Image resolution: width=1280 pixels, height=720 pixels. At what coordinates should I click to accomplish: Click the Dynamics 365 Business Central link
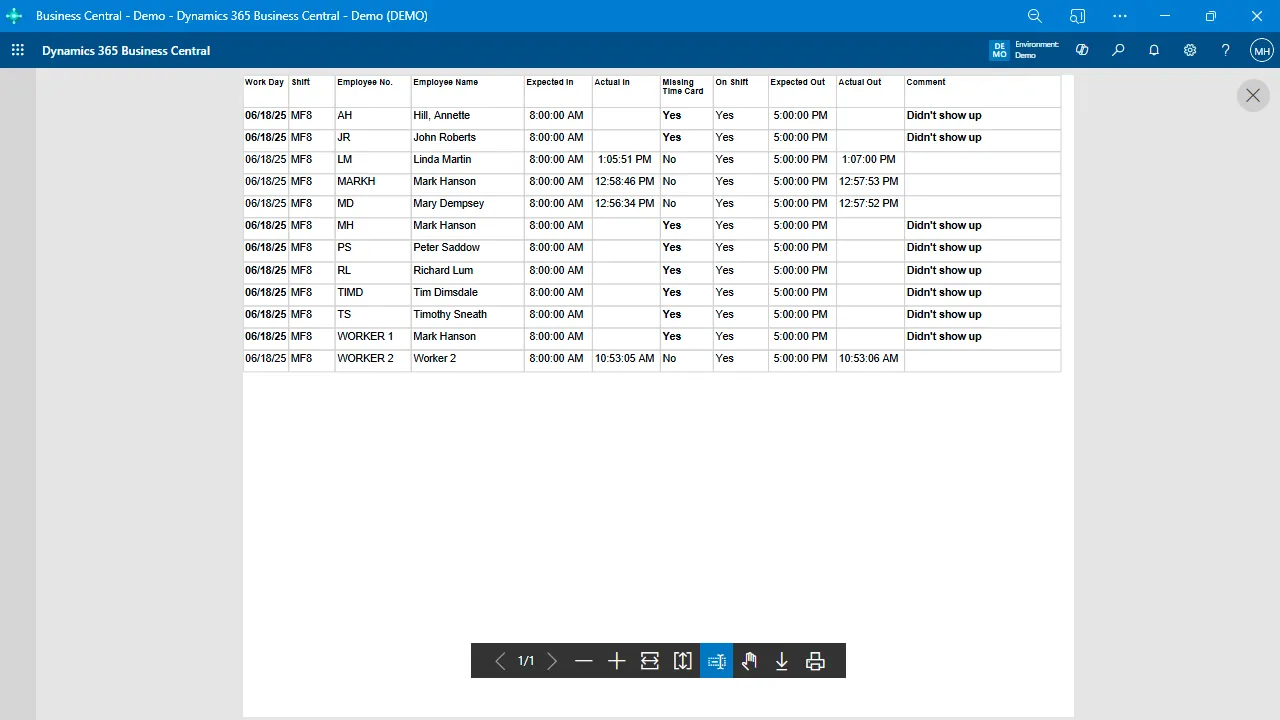pos(126,51)
